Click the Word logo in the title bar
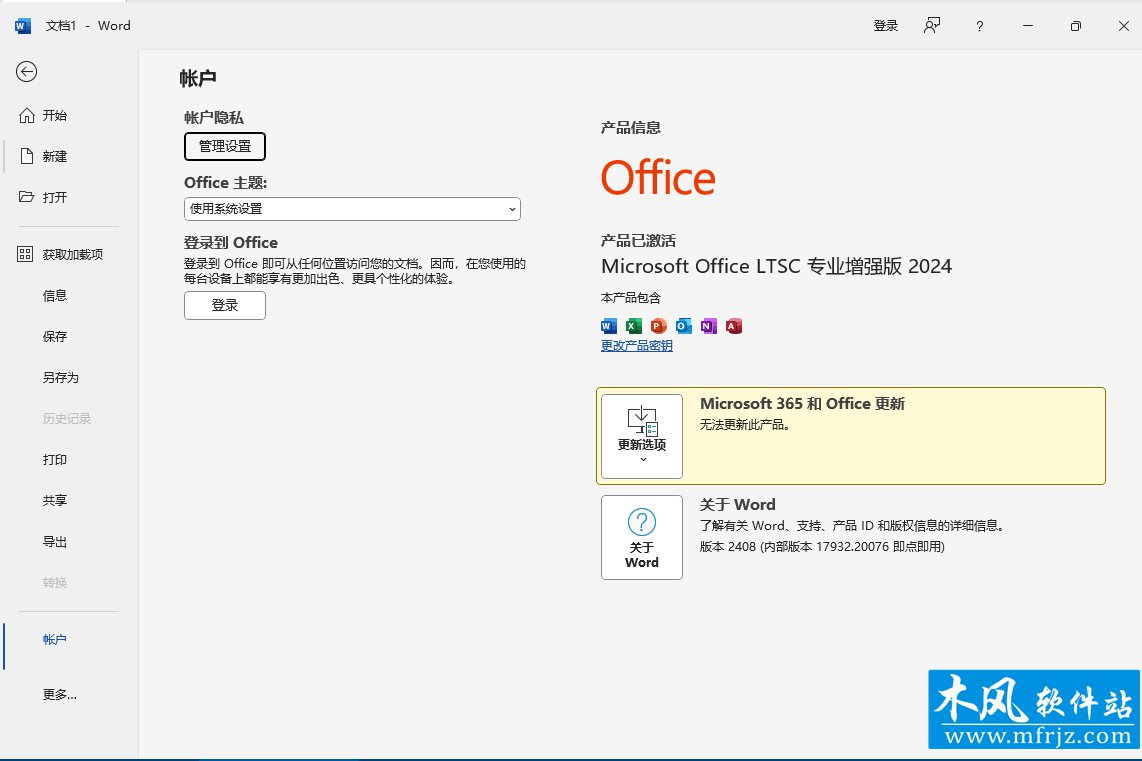Screen dimensions: 1142x761 click(x=23, y=26)
